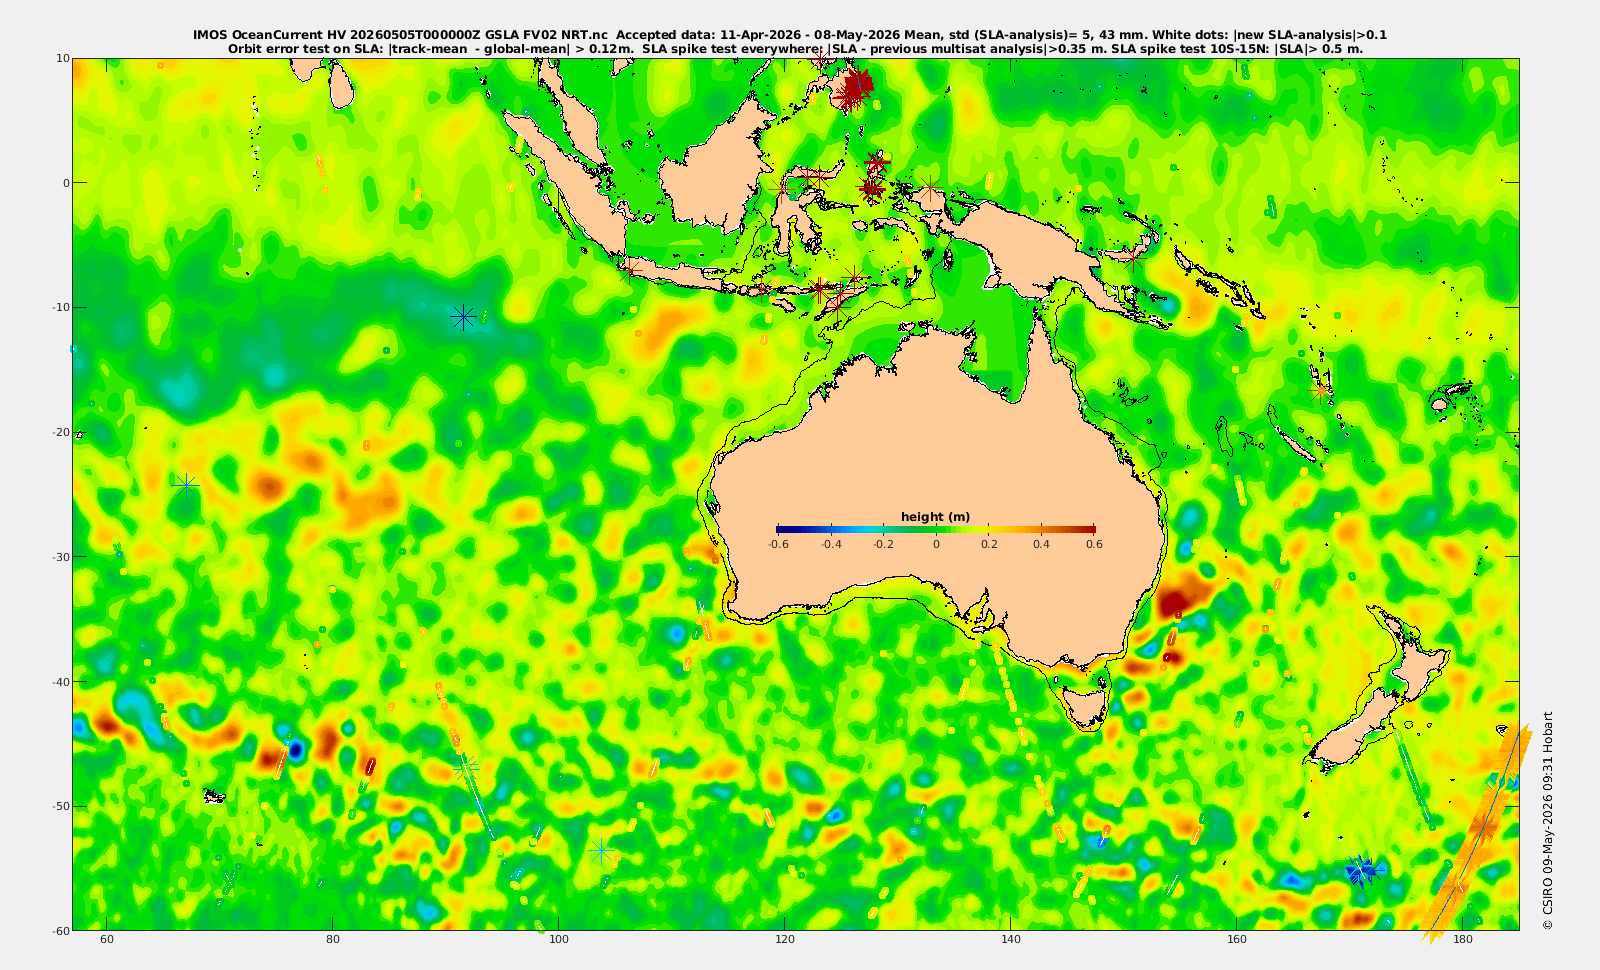The height and width of the screenshot is (970, 1600).
Task: Select the cyan asterisk marker near 24°S 67°E
Action: coord(186,487)
